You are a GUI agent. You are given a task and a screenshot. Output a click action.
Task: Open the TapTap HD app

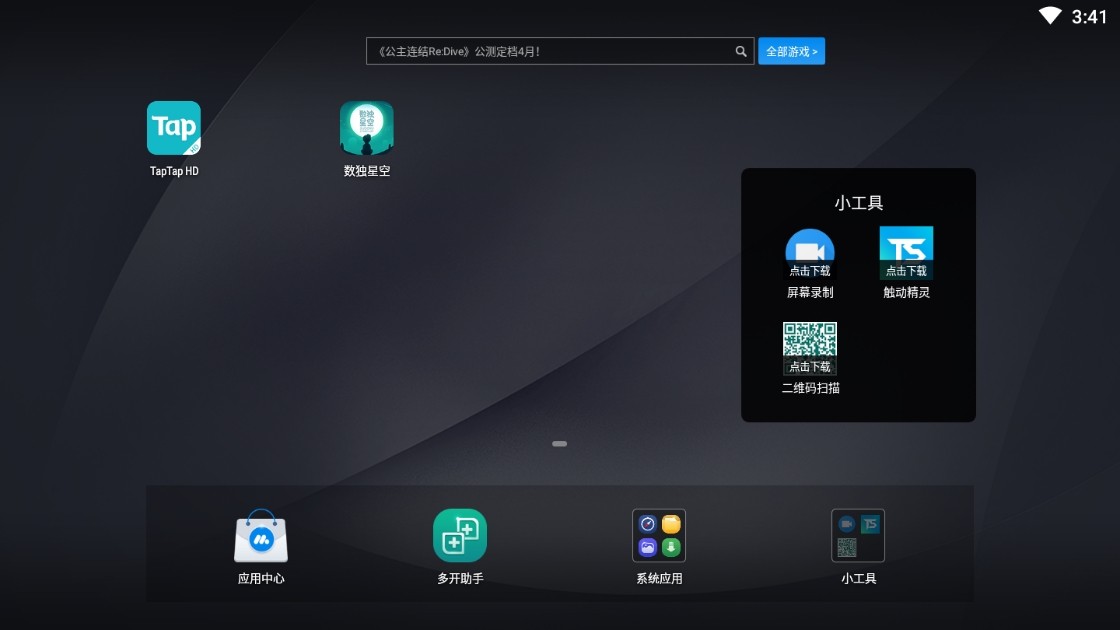[x=174, y=128]
